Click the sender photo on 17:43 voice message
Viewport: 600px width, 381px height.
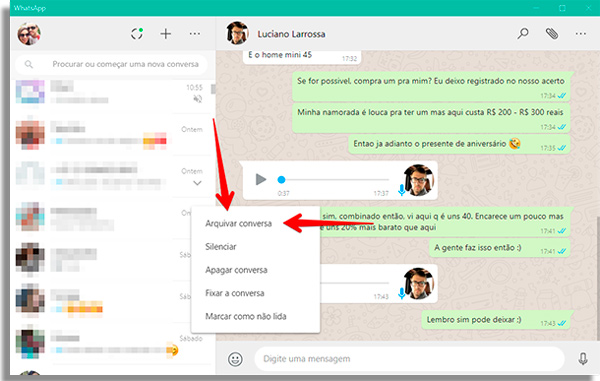[x=419, y=283]
